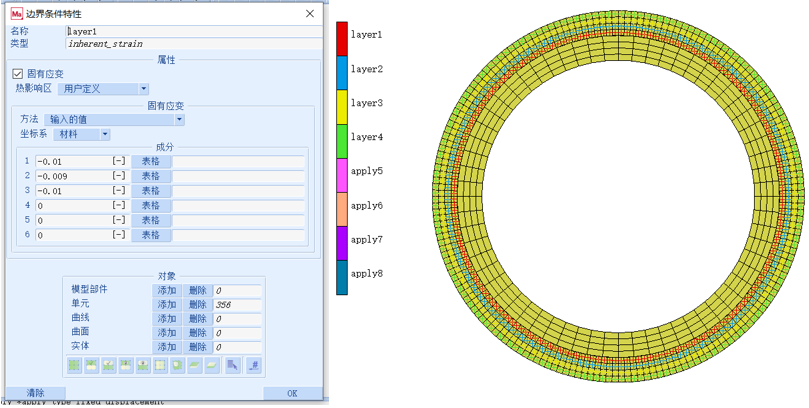Click 删除 for 实体

(198, 347)
